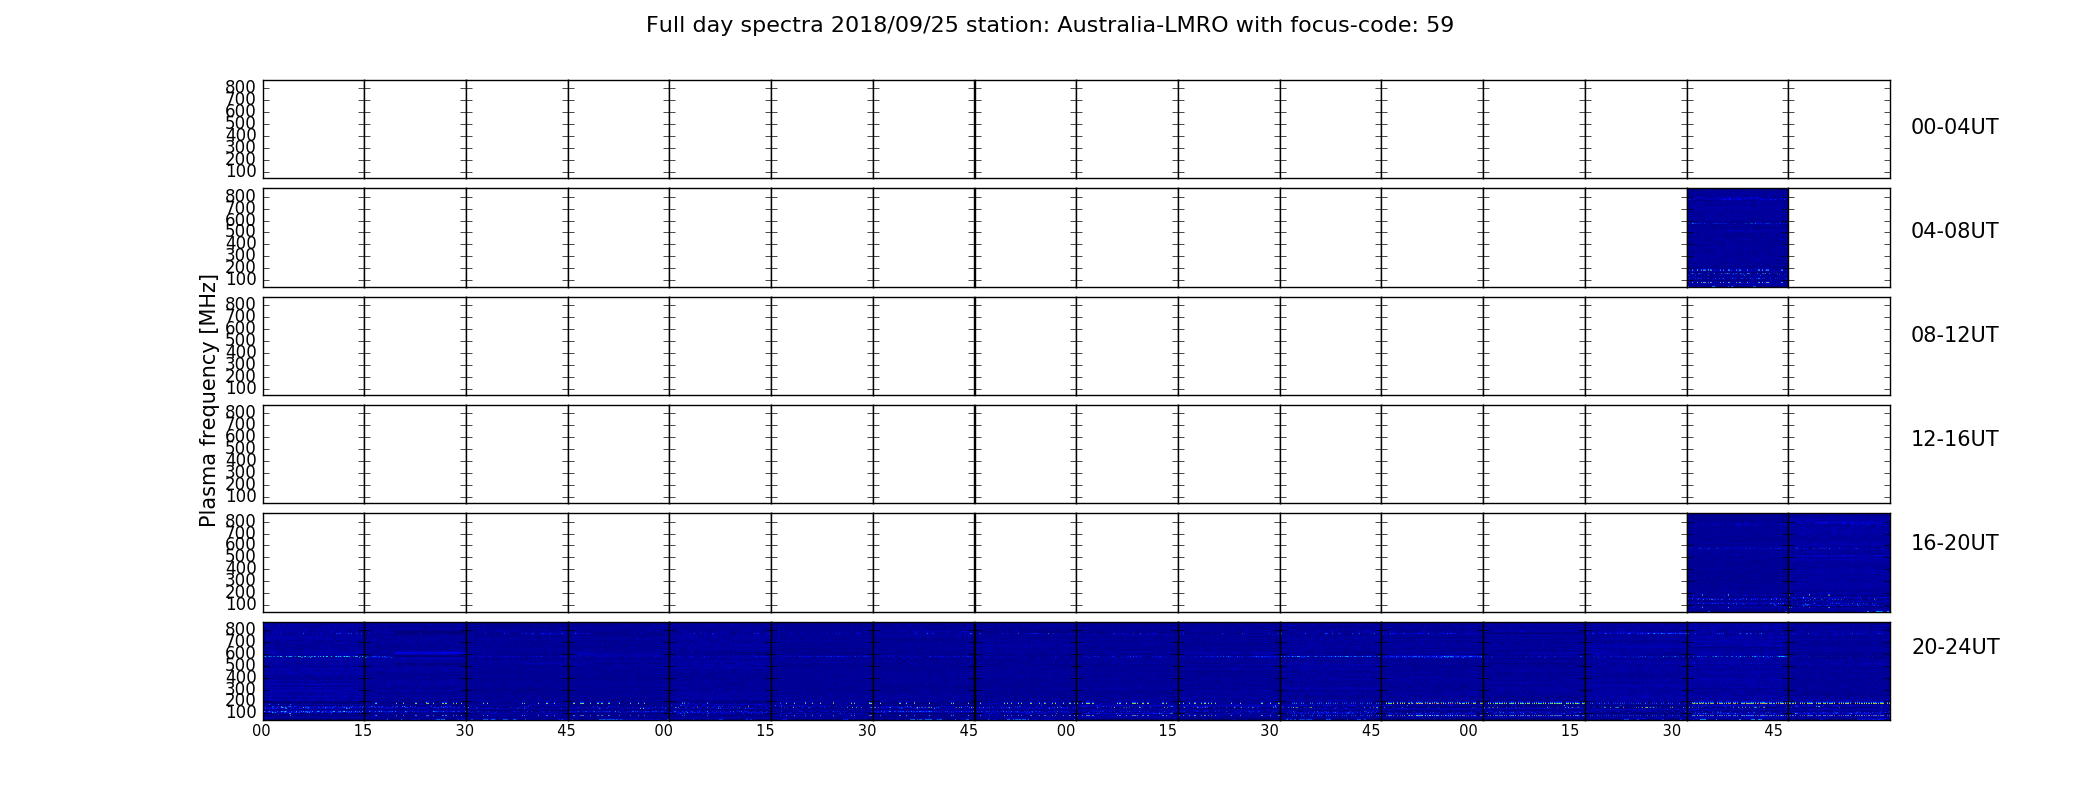Click the '04-08UT' panel label
The width and height of the screenshot is (2100, 800).
[1954, 231]
